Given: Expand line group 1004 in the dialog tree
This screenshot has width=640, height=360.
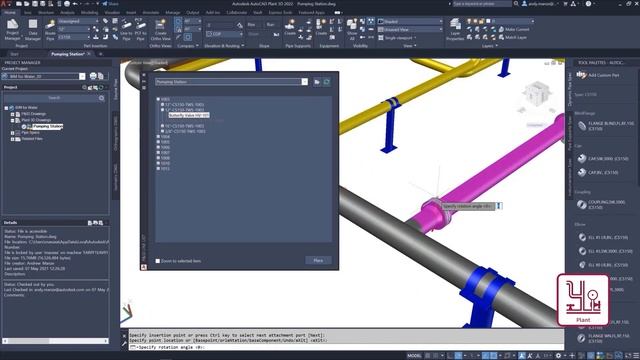Looking at the screenshot, I should pos(158,137).
